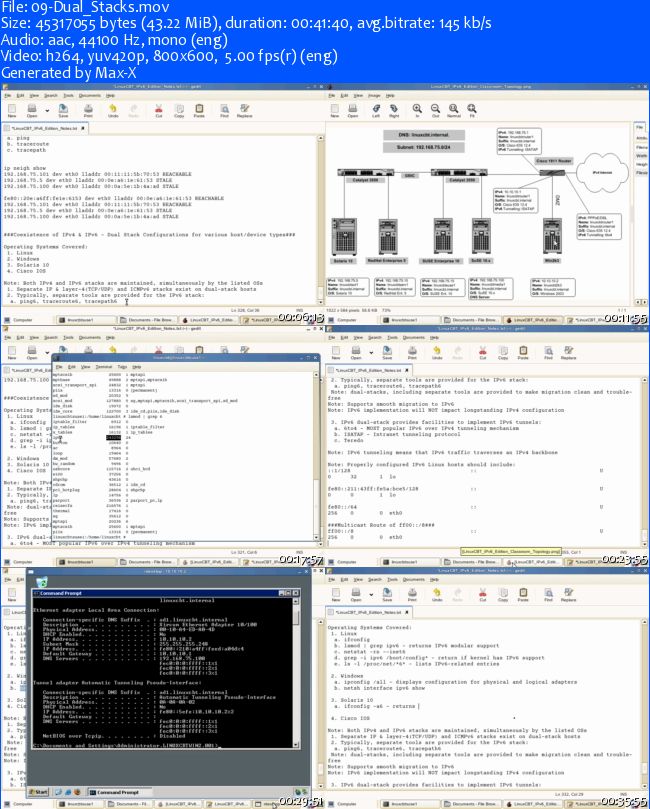Open Terminal menu in the terminal window

104,367
